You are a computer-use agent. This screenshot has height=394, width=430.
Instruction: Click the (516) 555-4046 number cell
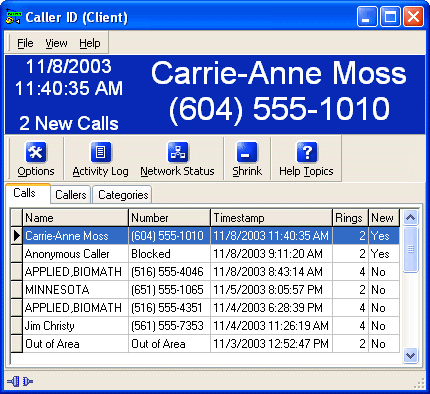pyautogui.click(x=170, y=272)
